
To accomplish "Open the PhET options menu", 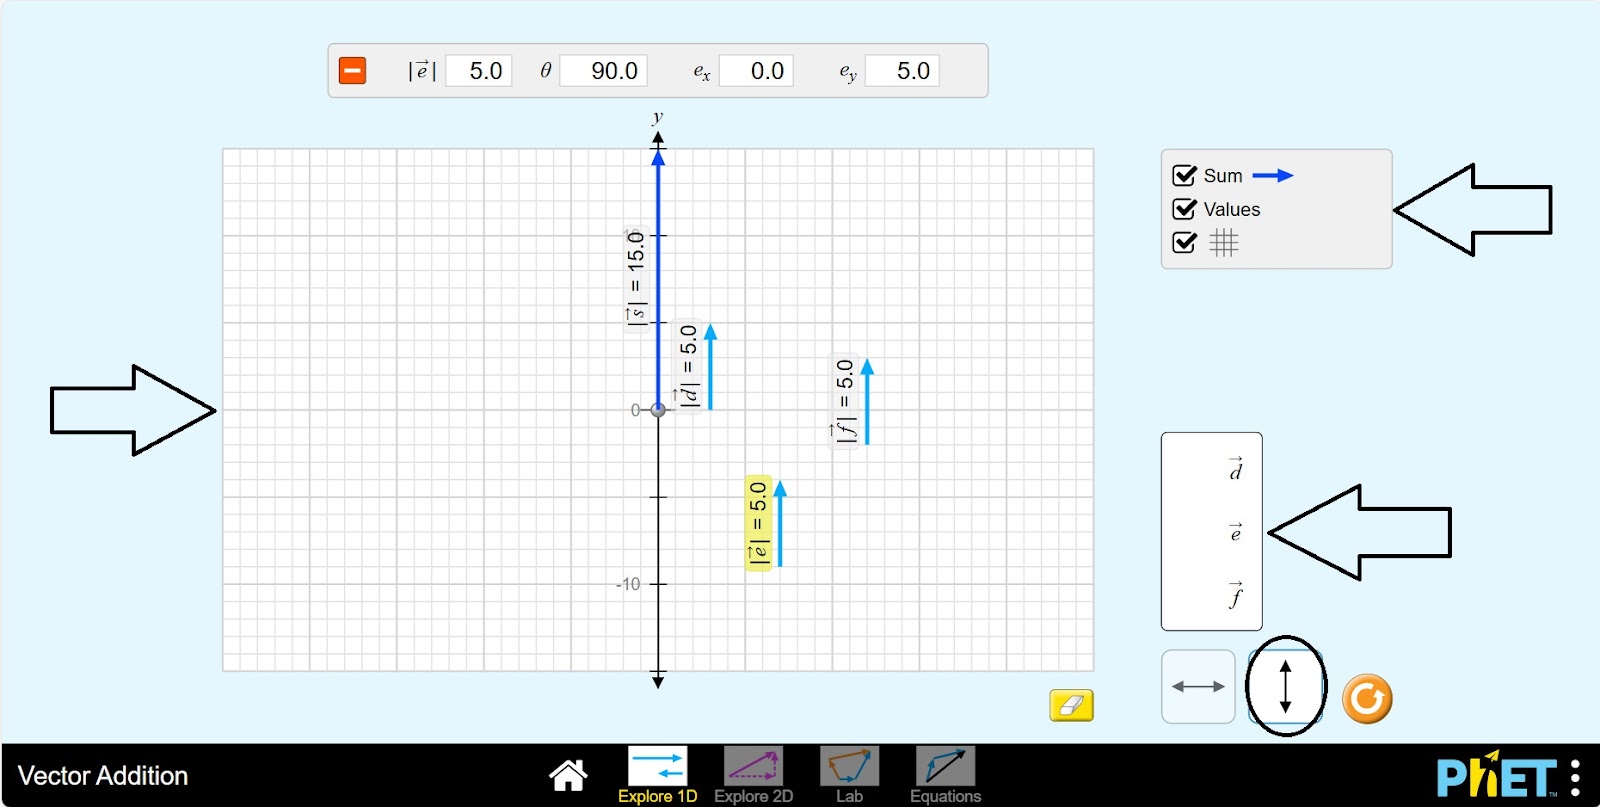I will (x=1575, y=777).
